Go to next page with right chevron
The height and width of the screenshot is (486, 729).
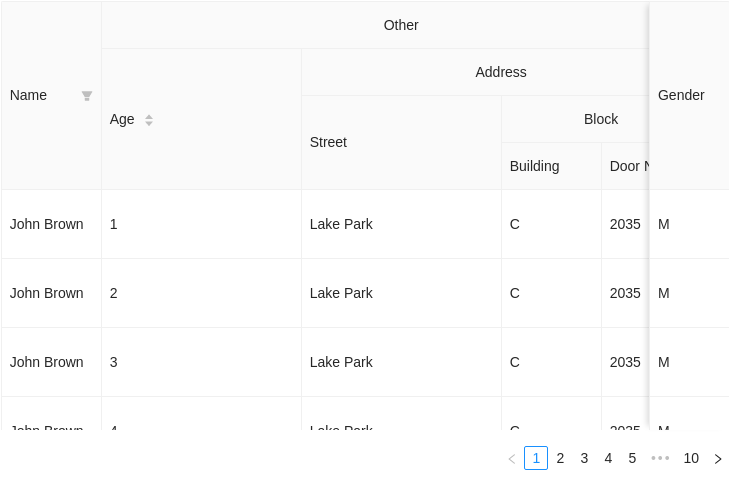pos(717,459)
